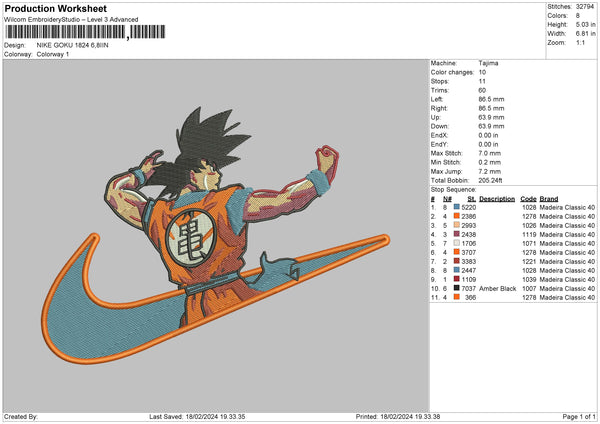Click the Left value "86.5 mm"
Image resolution: width=600 pixels, height=424 pixels.
(491, 99)
